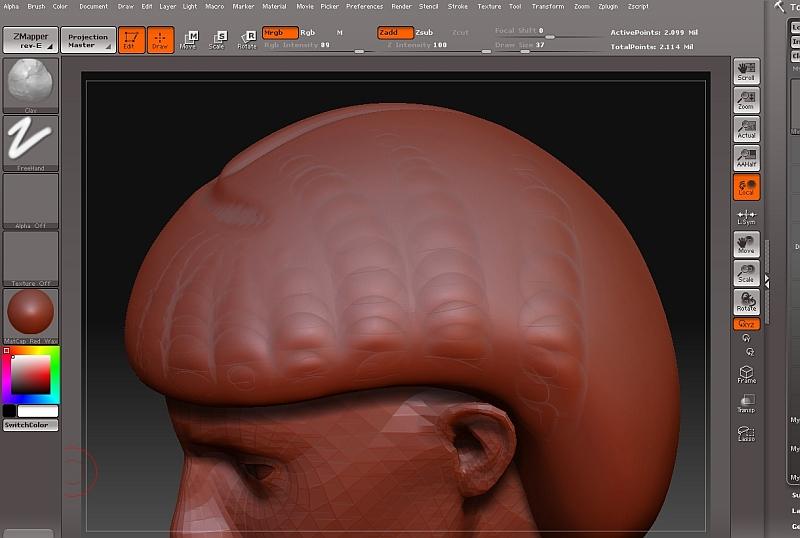800x538 pixels.
Task: Adjust the Focal Shift slider
Action: pyautogui.click(x=548, y=32)
